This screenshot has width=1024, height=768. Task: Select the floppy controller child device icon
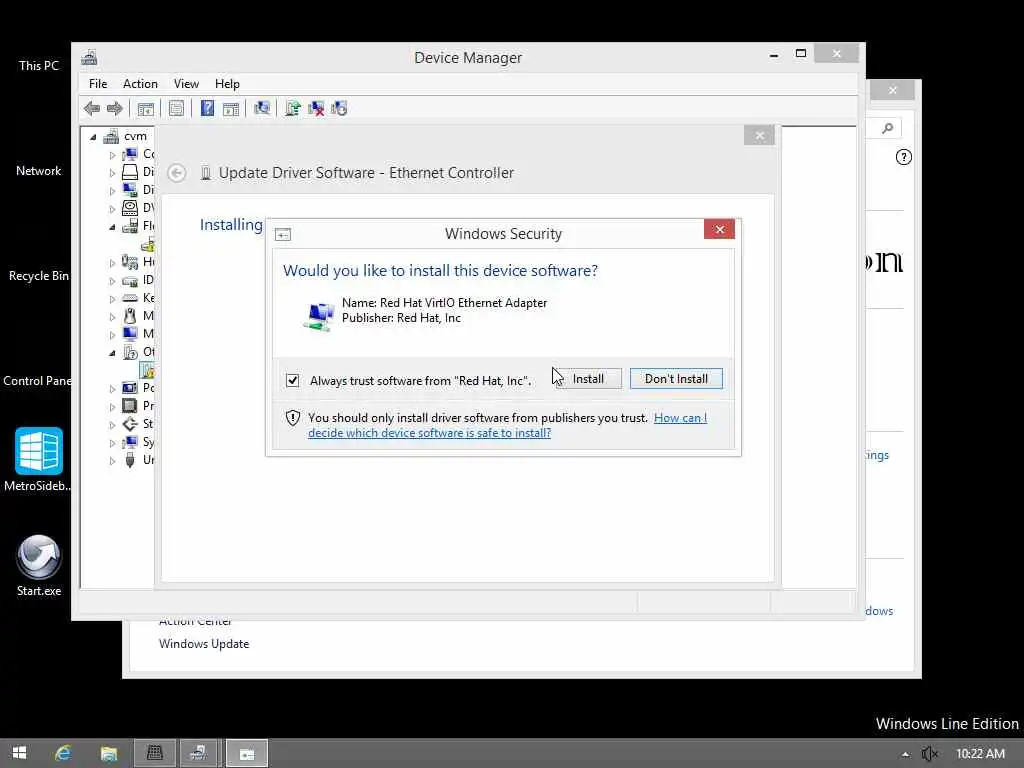pos(148,245)
